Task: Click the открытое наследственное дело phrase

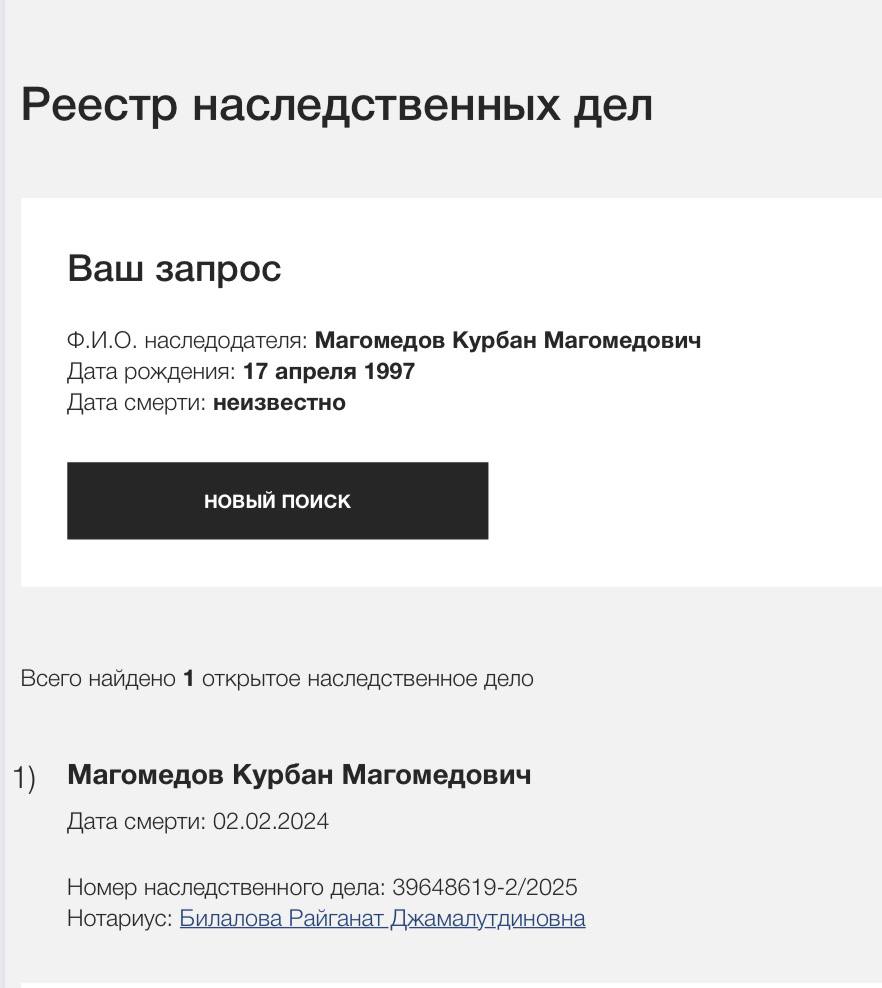Action: tap(367, 678)
